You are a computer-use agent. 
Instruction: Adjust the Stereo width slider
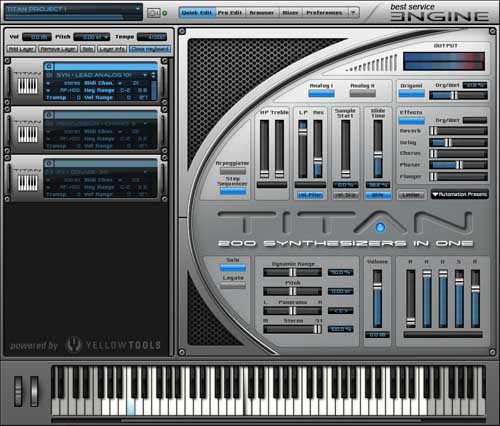(293, 329)
